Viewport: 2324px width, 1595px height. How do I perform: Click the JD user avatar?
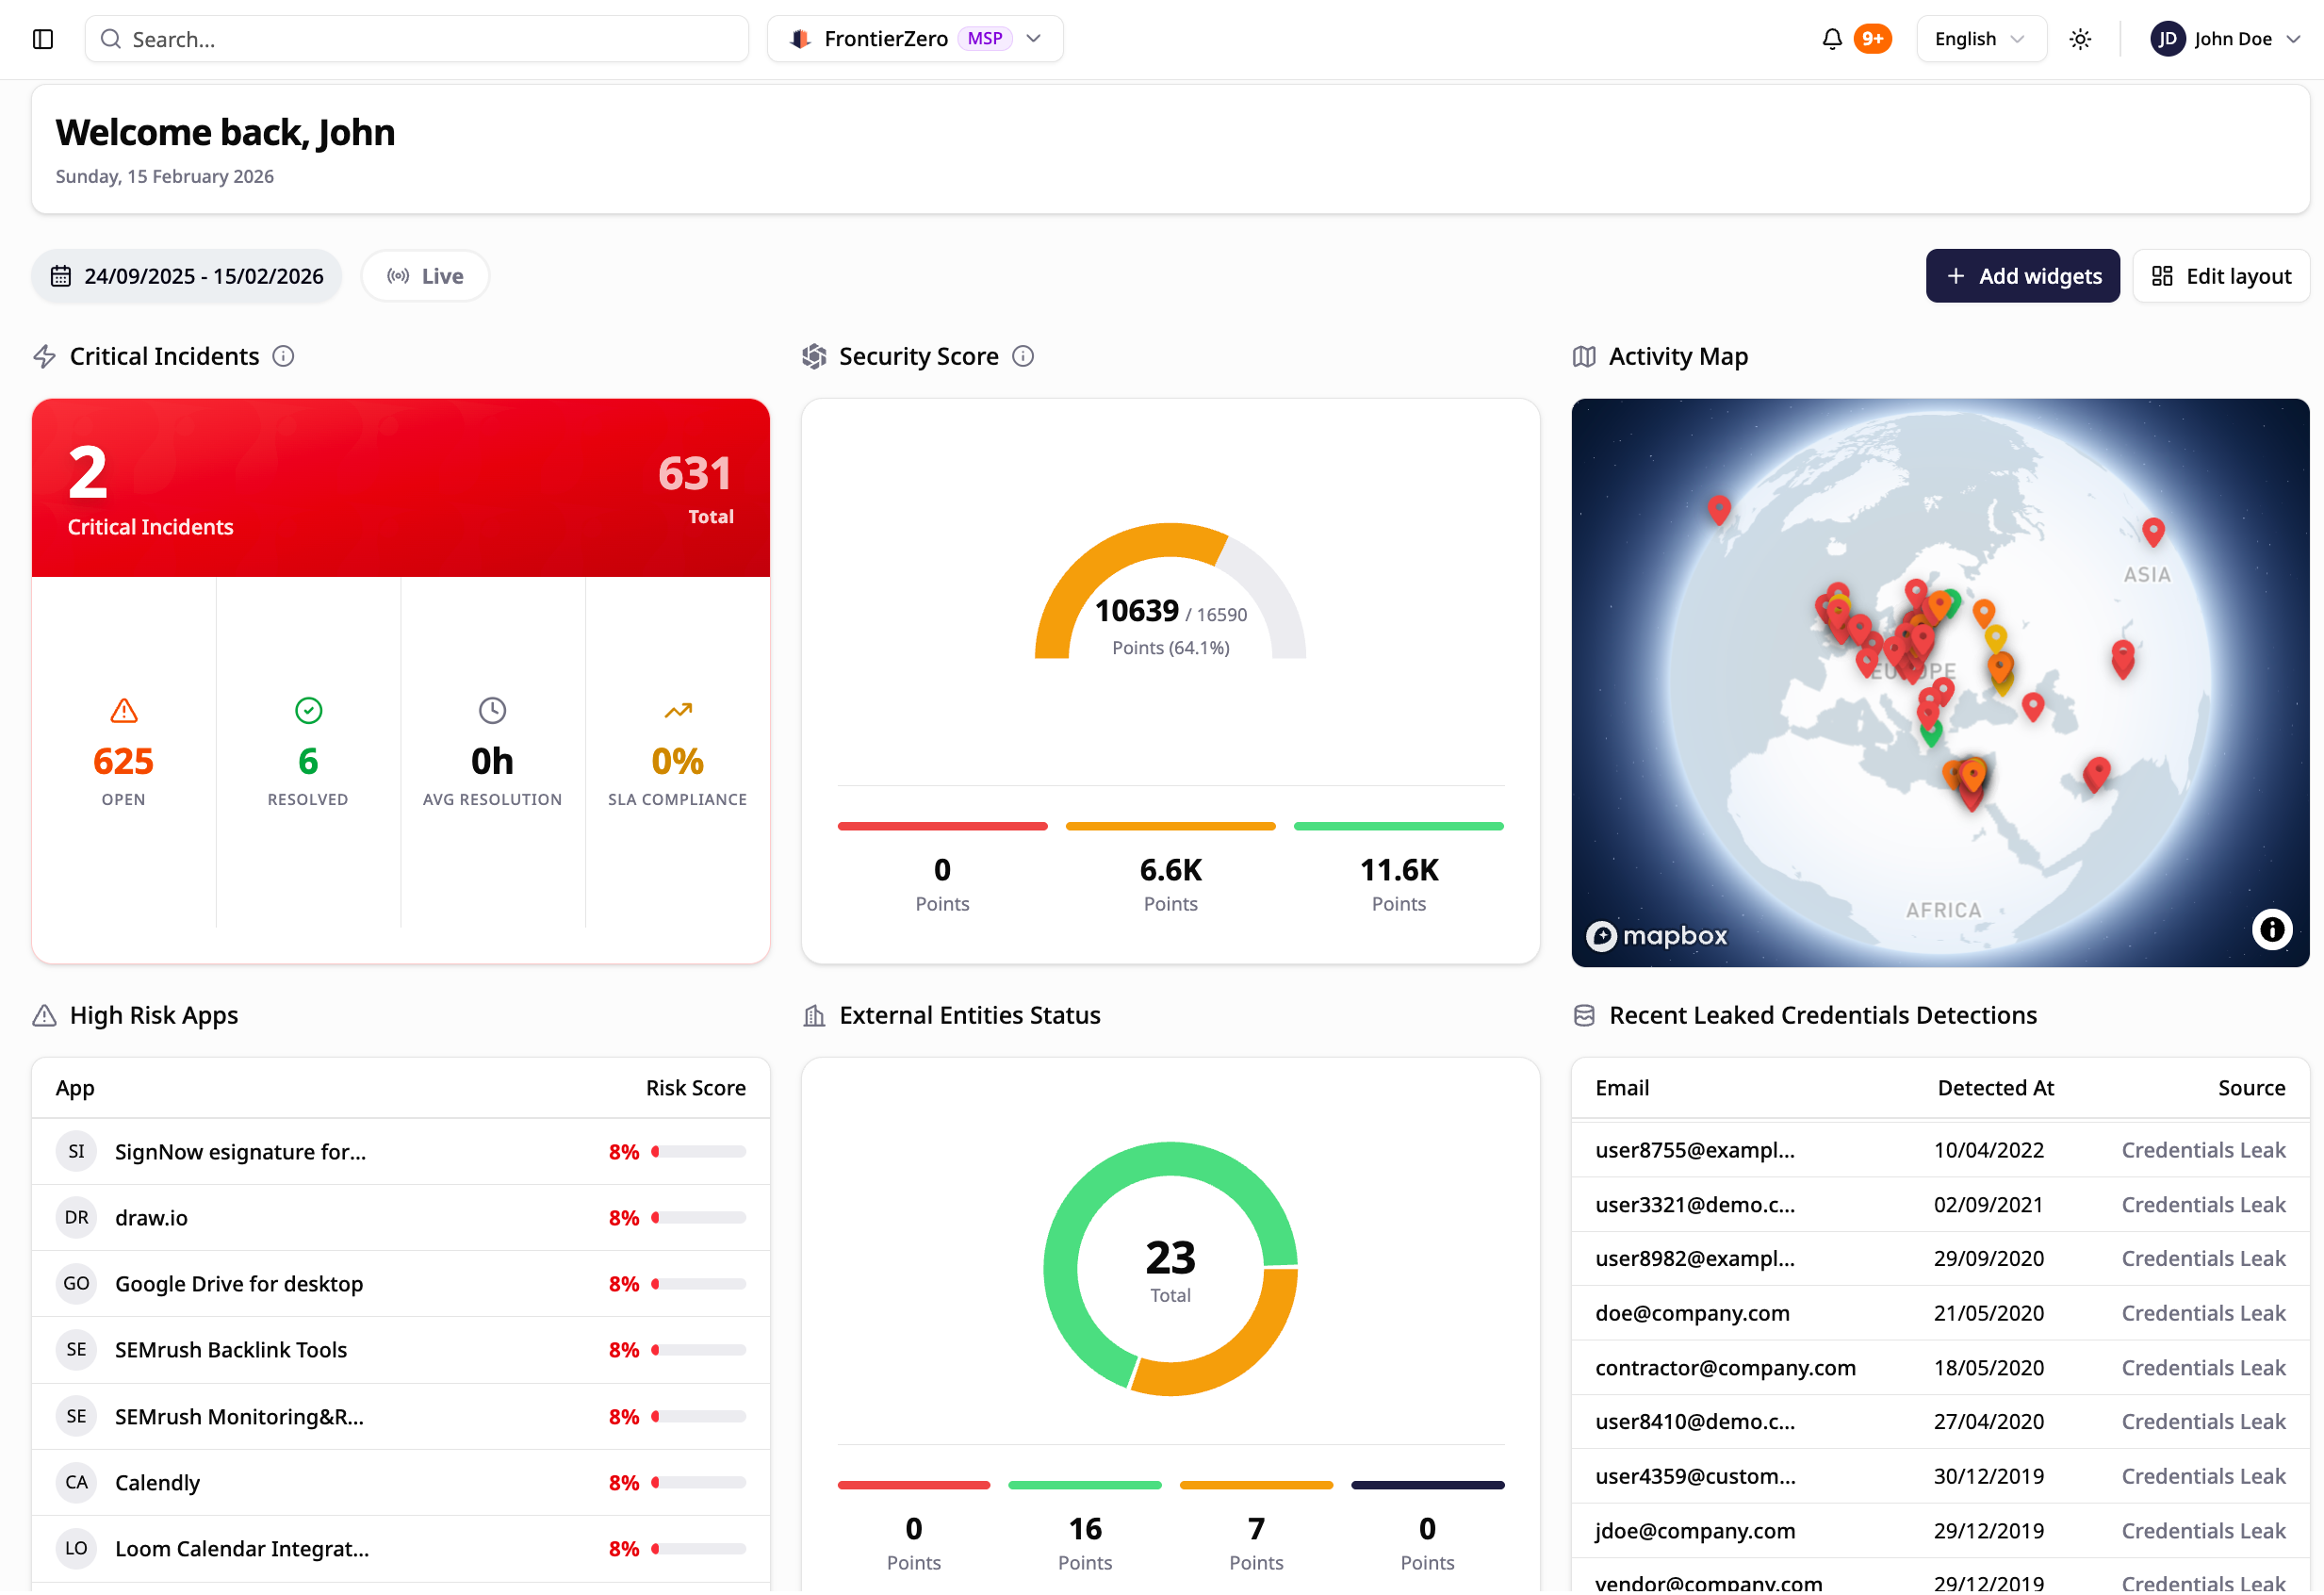point(2167,39)
